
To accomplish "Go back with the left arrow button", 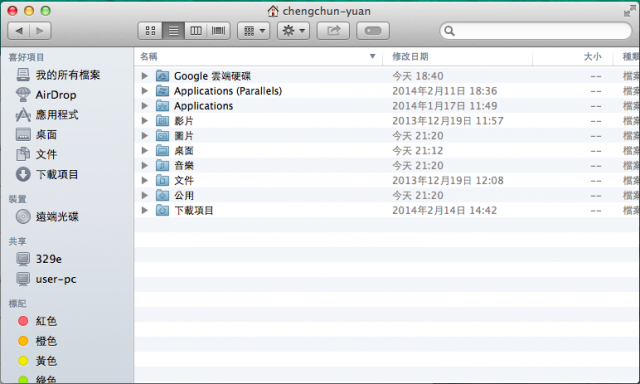I will [19, 31].
